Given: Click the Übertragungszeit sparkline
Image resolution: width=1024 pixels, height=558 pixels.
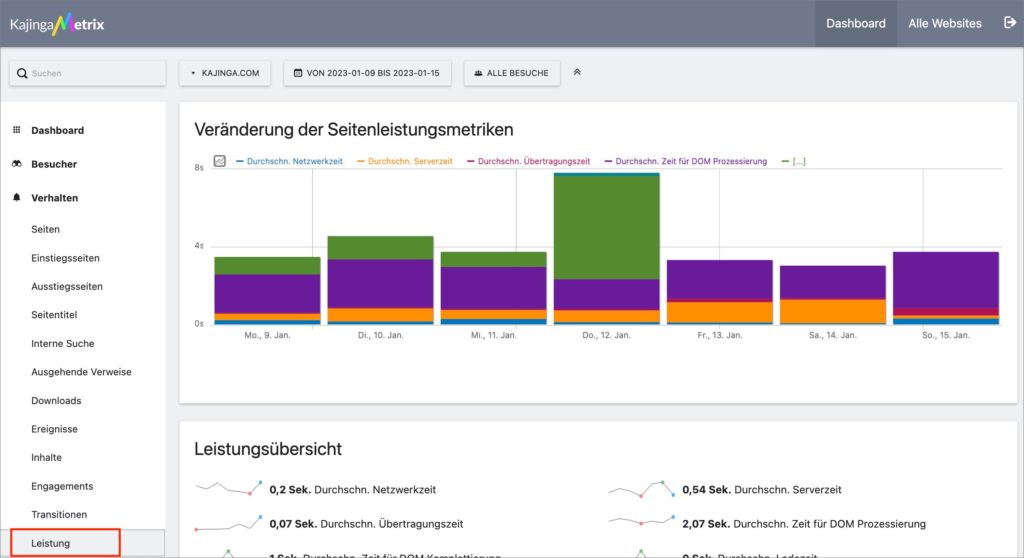Looking at the screenshot, I should click(229, 523).
